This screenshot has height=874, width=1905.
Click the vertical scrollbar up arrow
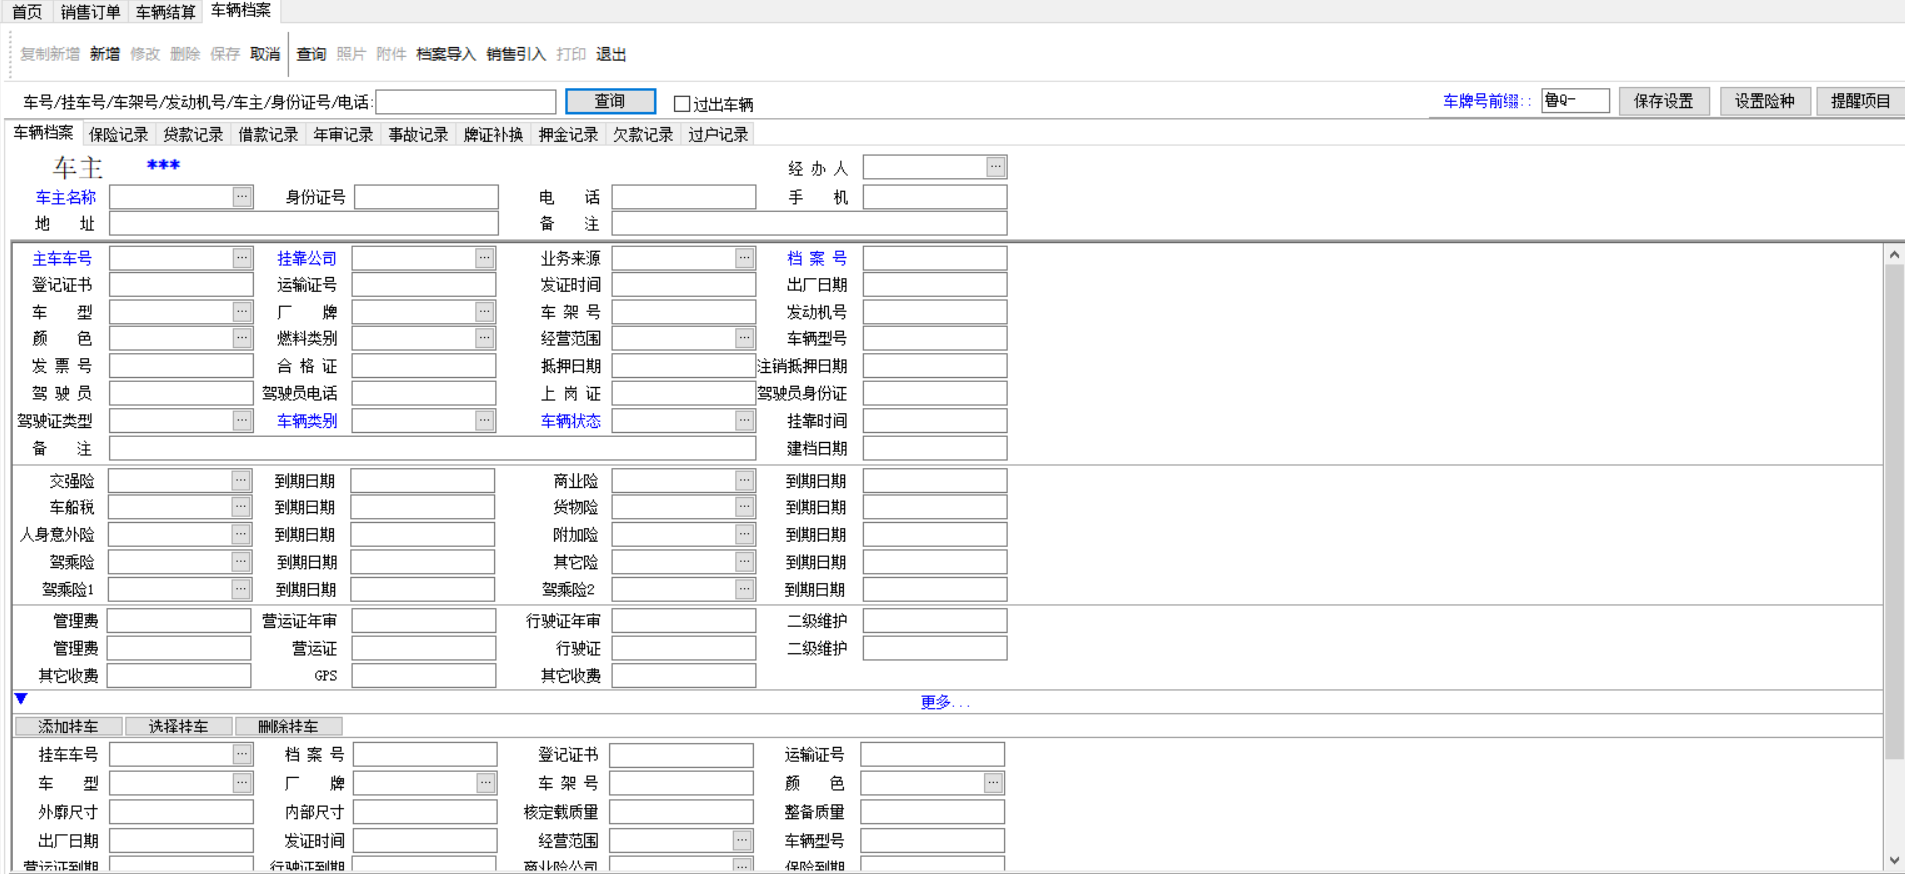pos(1894,255)
